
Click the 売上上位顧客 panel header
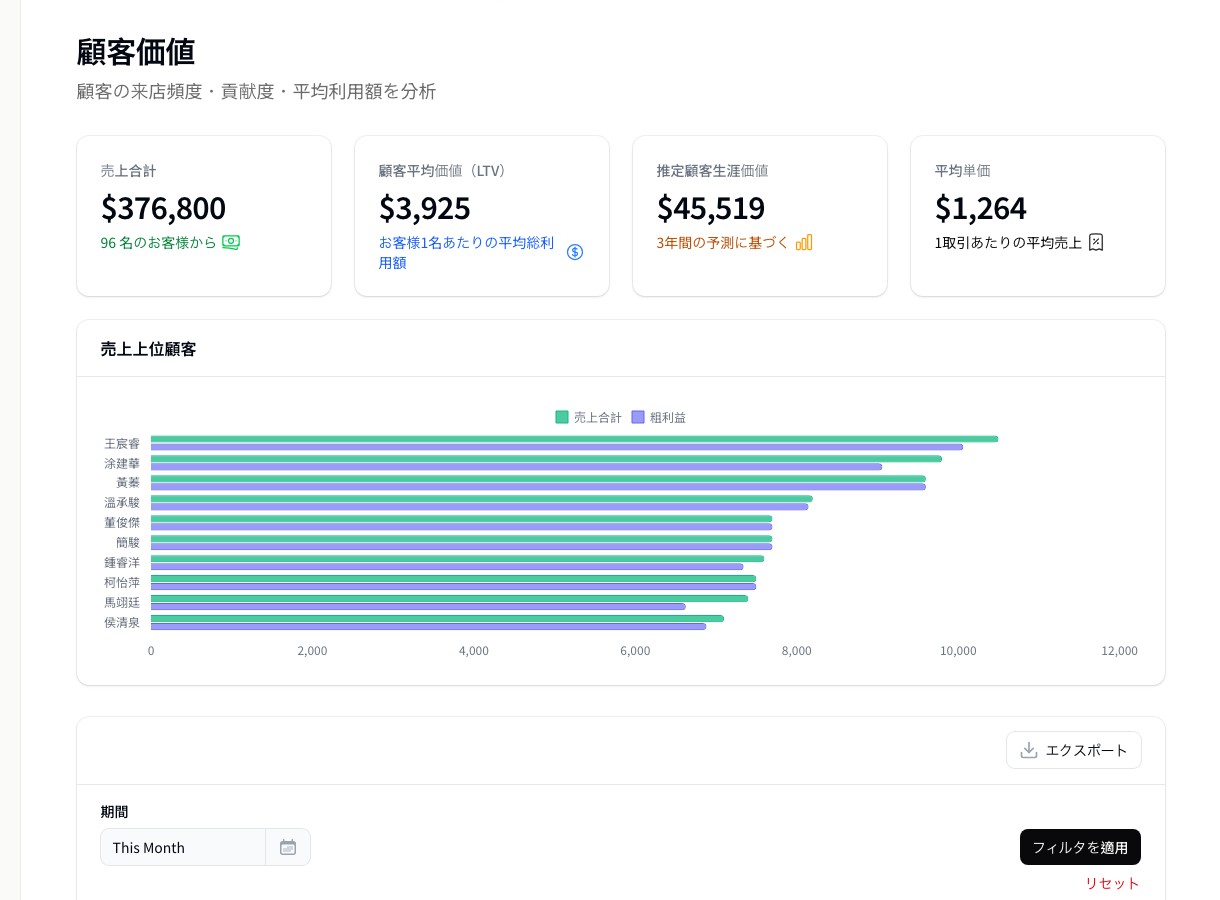pos(148,348)
